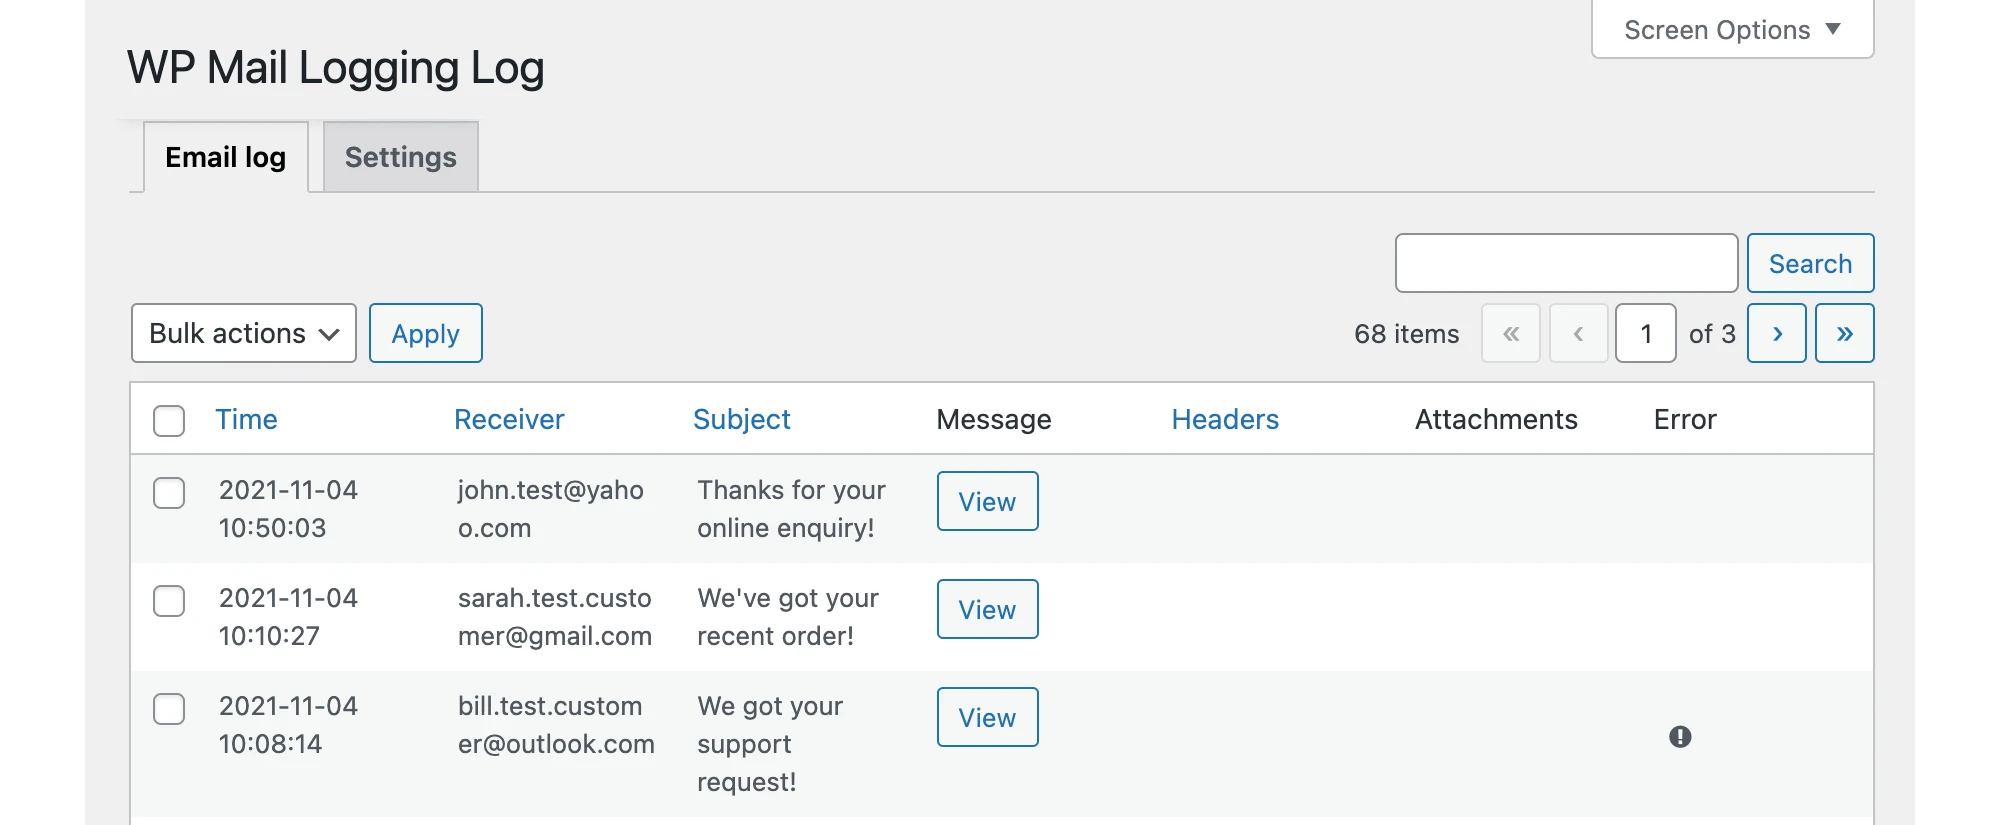
Task: Select the bill.test.customer email row checkbox
Action: click(169, 708)
